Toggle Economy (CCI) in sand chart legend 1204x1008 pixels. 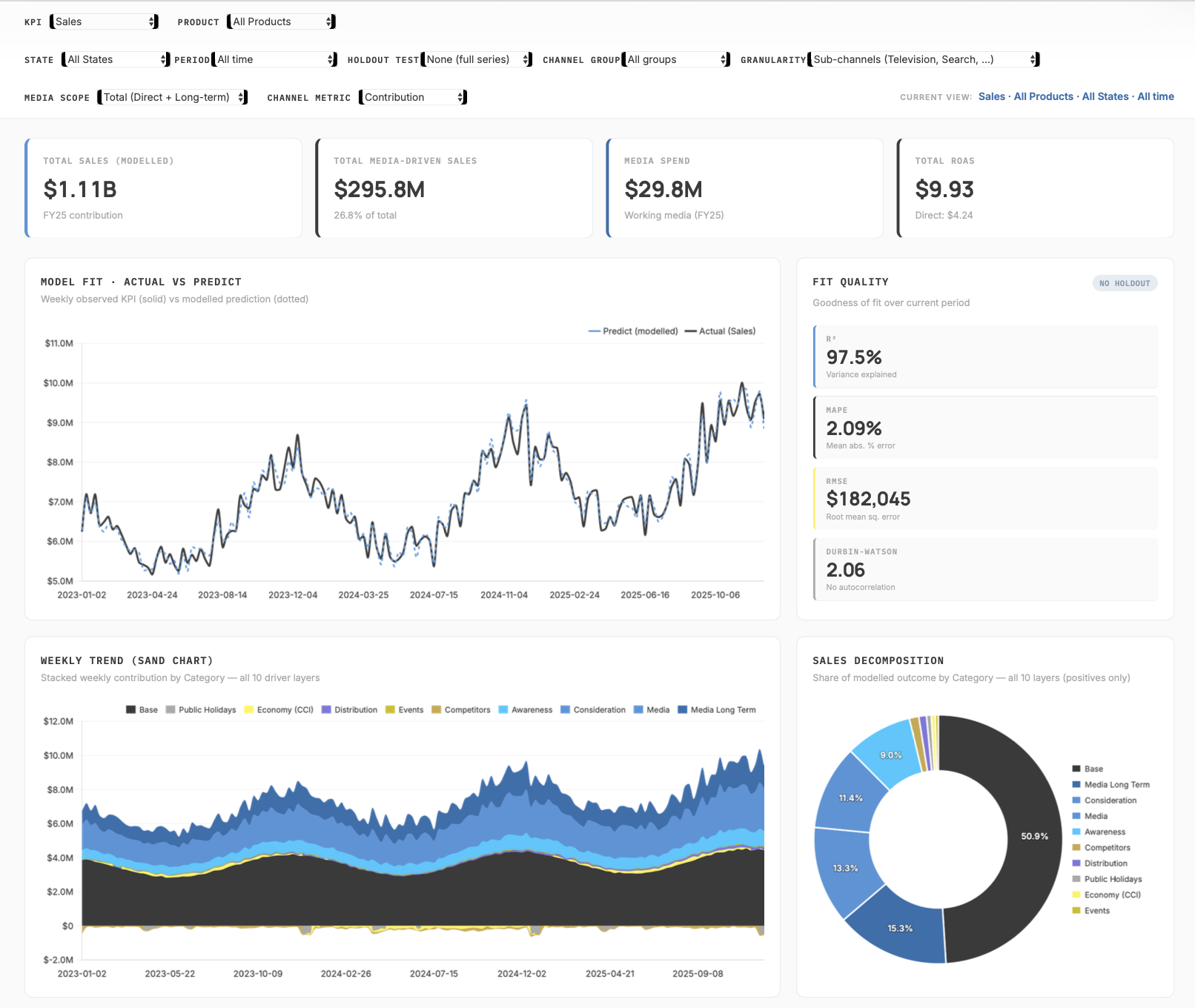point(279,710)
